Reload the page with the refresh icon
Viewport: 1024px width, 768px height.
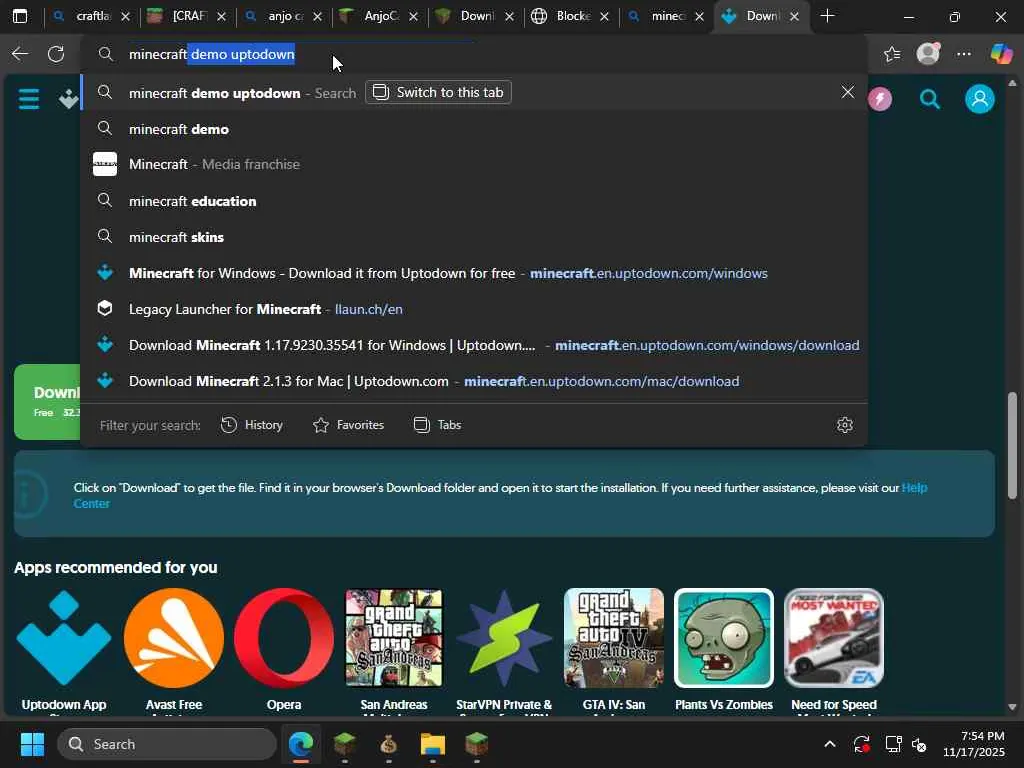click(56, 54)
